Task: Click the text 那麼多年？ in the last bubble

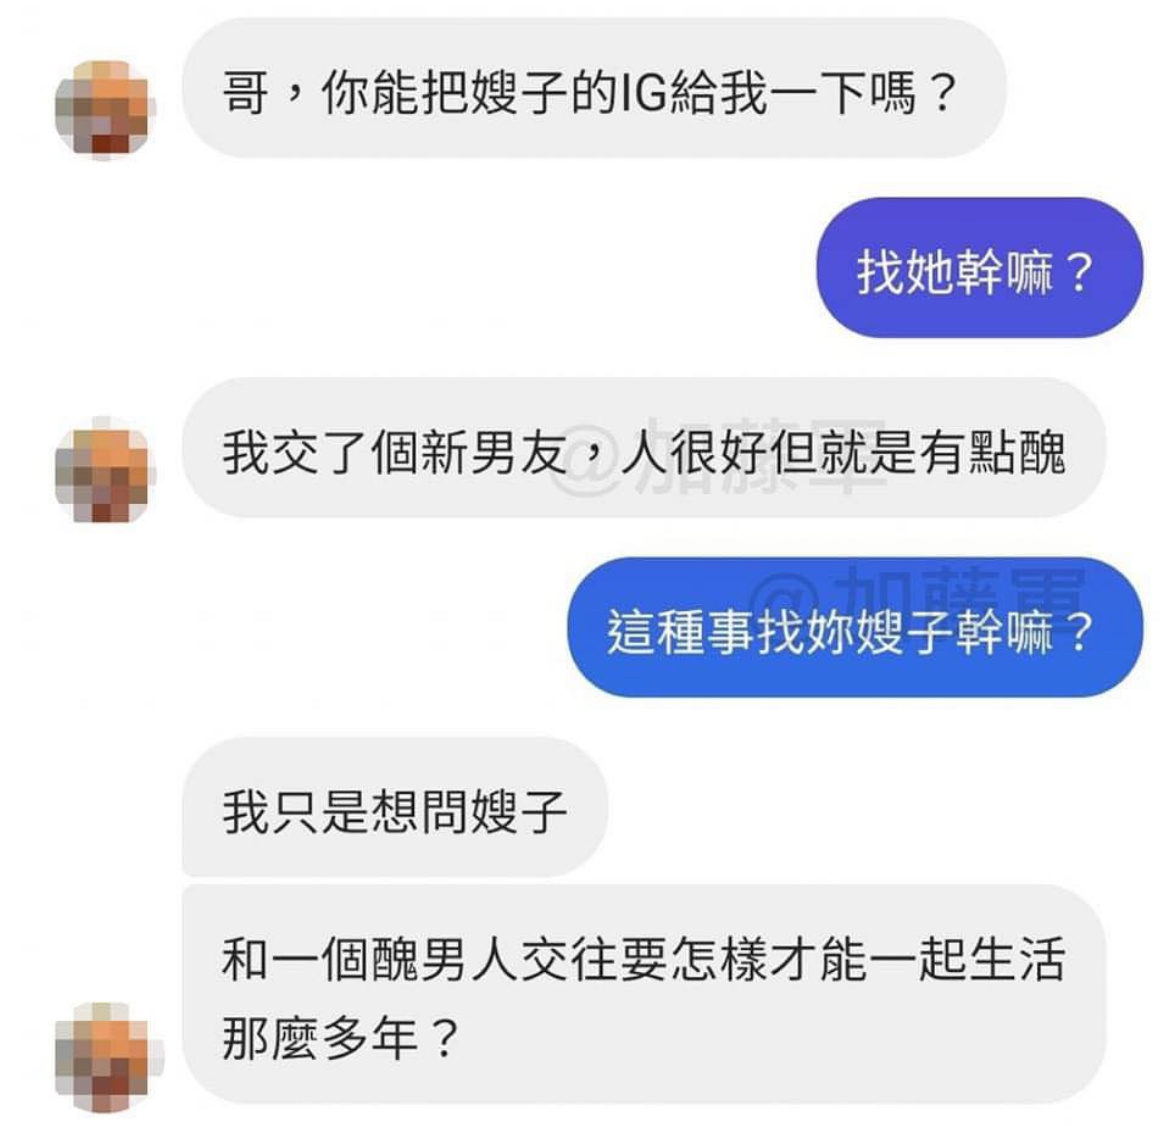Action: (x=340, y=1038)
